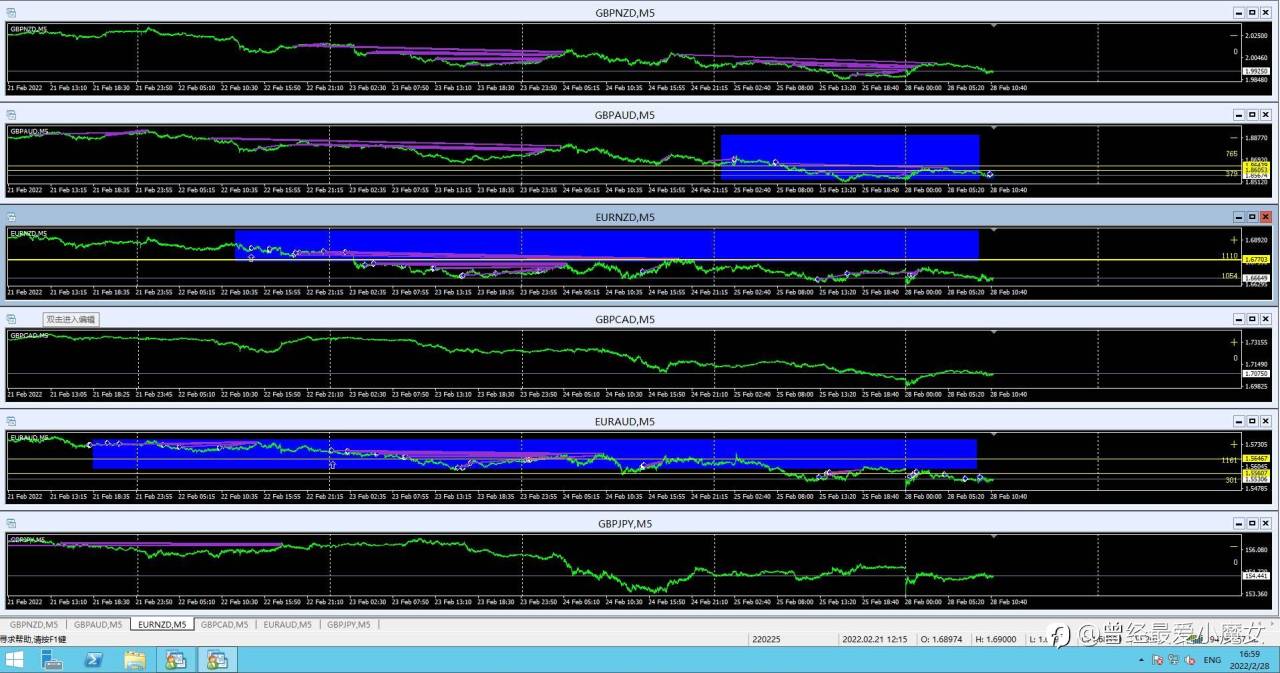Screen dimensions: 1280x673
Task: Switch to the highlighted MetaTrader taskbar instance
Action: pyautogui.click(x=217, y=659)
